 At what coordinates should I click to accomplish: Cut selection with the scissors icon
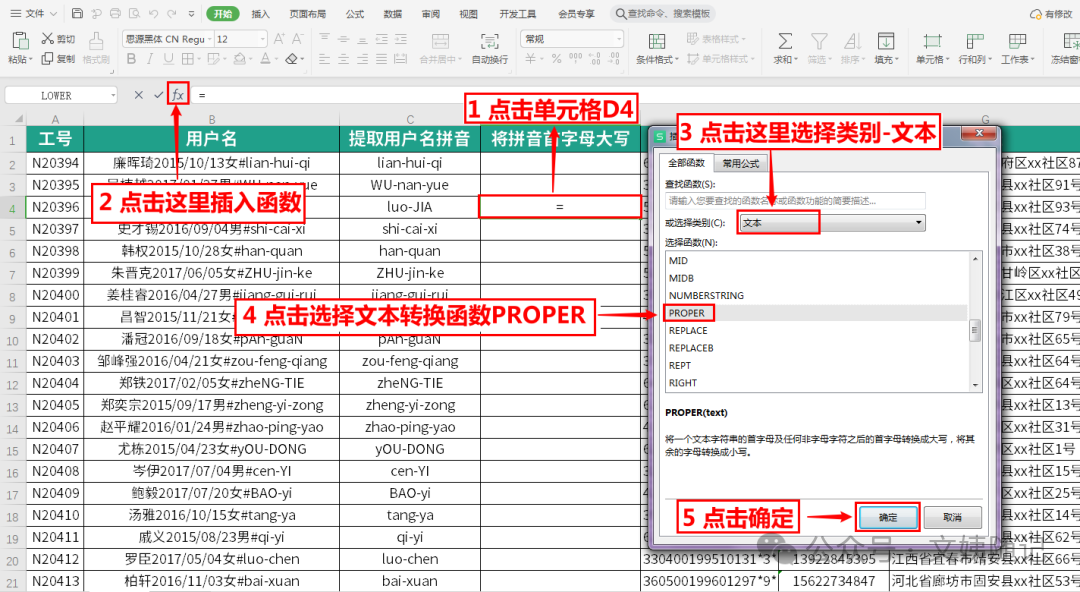tap(48, 39)
